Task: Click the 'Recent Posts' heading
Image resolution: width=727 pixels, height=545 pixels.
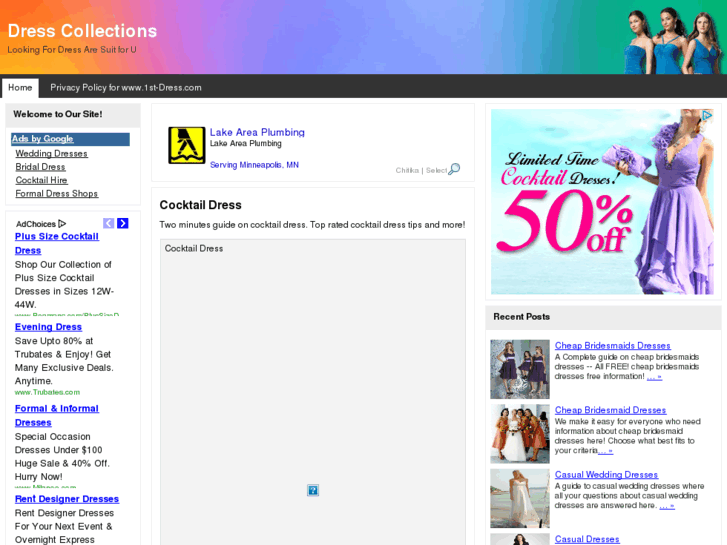Action: tap(522, 317)
